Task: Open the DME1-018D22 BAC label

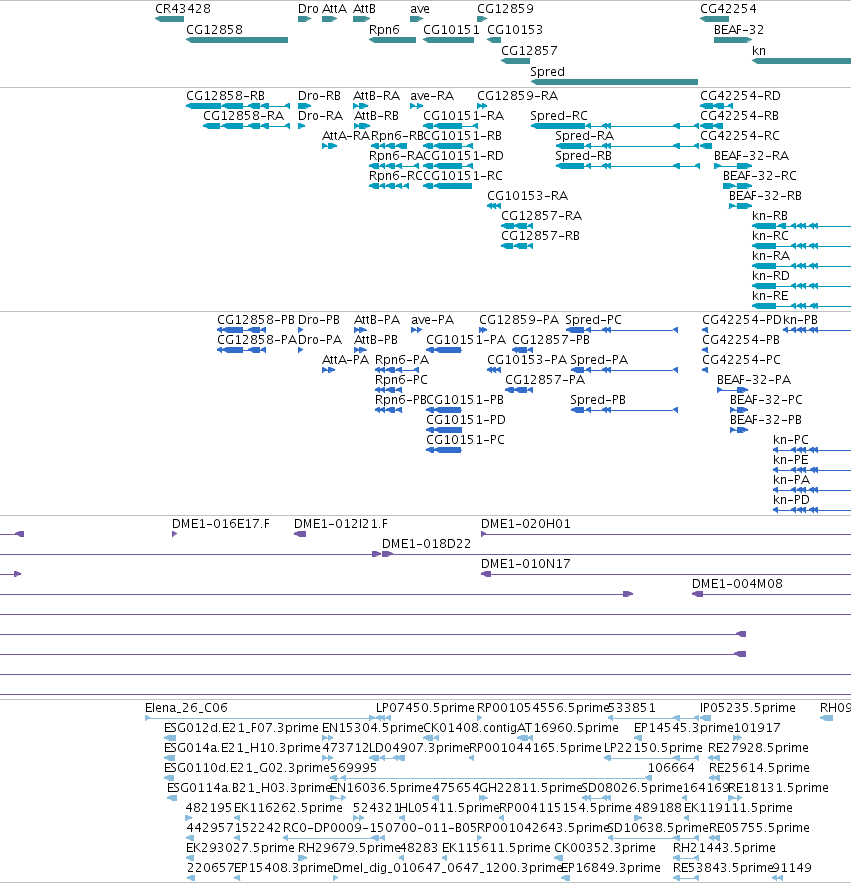Action: 426,544
